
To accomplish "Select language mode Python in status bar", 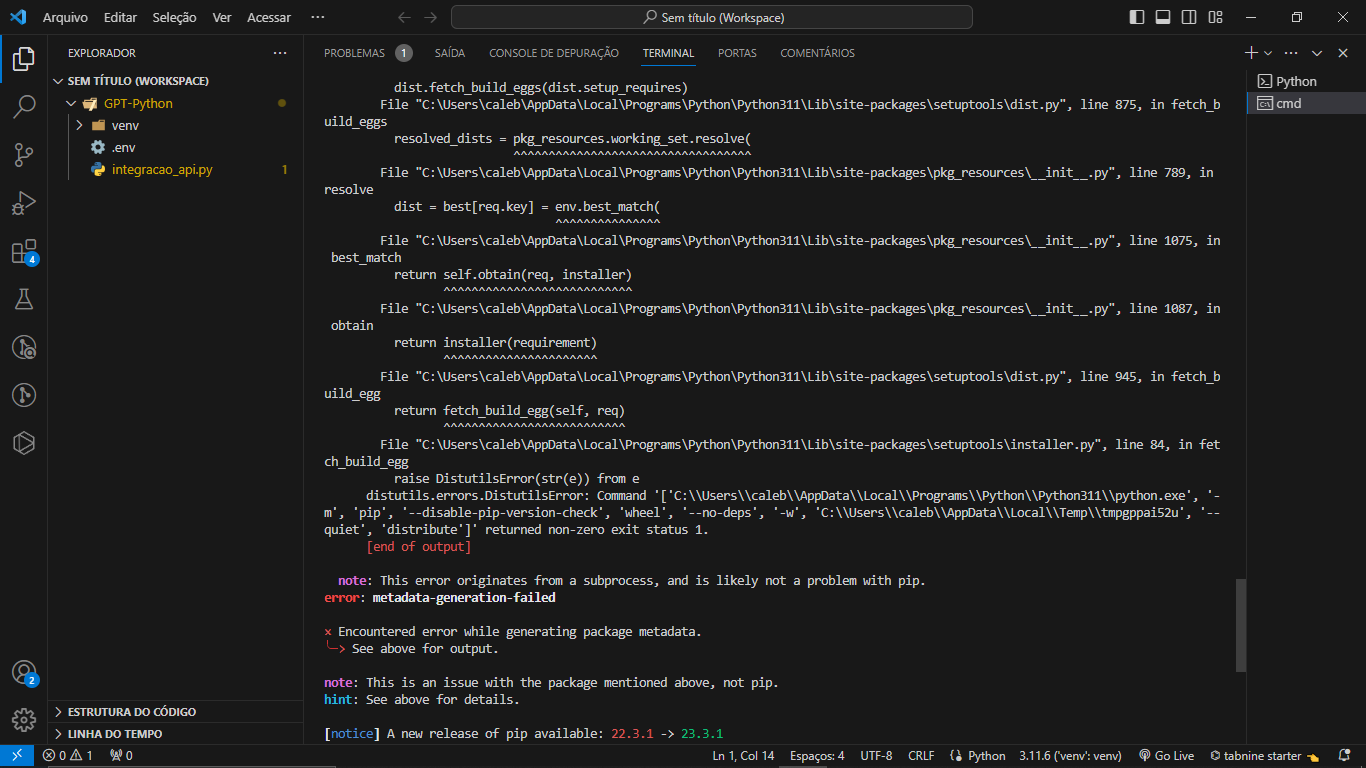I will pyautogui.click(x=978, y=756).
